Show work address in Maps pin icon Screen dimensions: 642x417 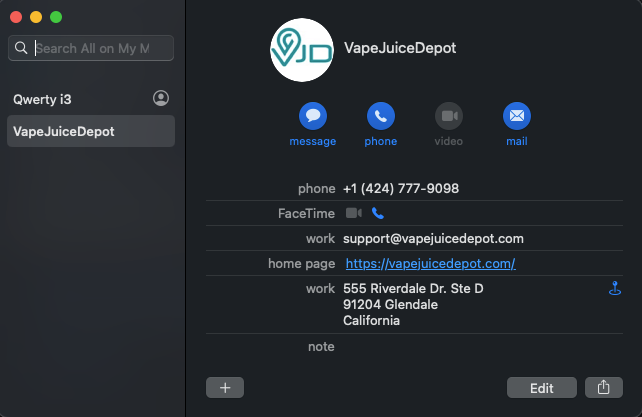(x=615, y=288)
